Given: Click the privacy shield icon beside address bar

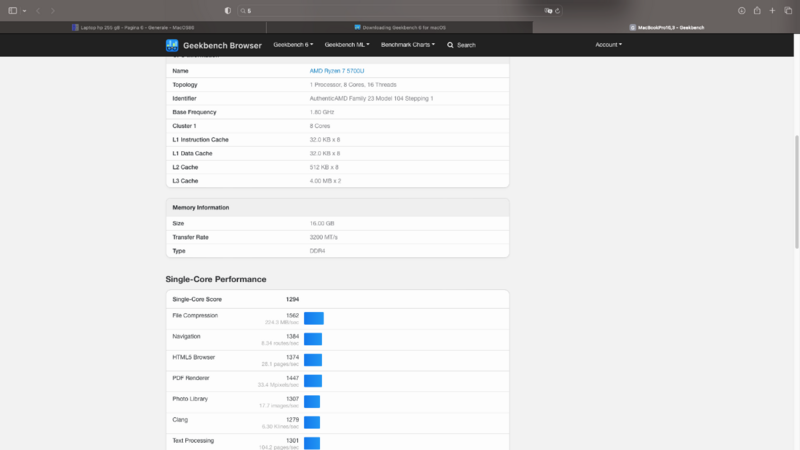Looking at the screenshot, I should click(228, 11).
